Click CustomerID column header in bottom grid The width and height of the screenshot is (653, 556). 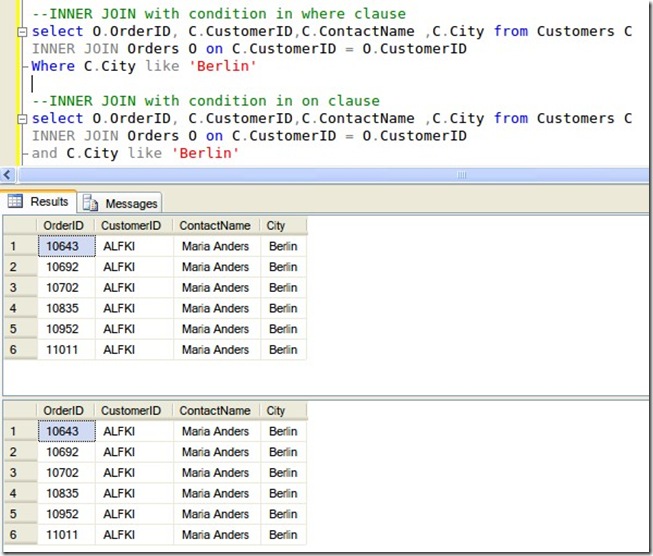tap(131, 410)
